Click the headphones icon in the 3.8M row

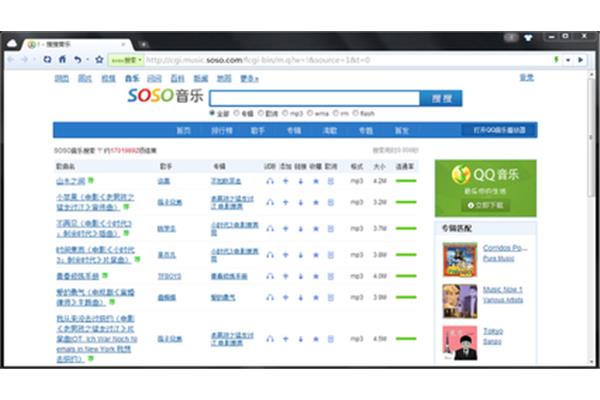pyautogui.click(x=270, y=255)
